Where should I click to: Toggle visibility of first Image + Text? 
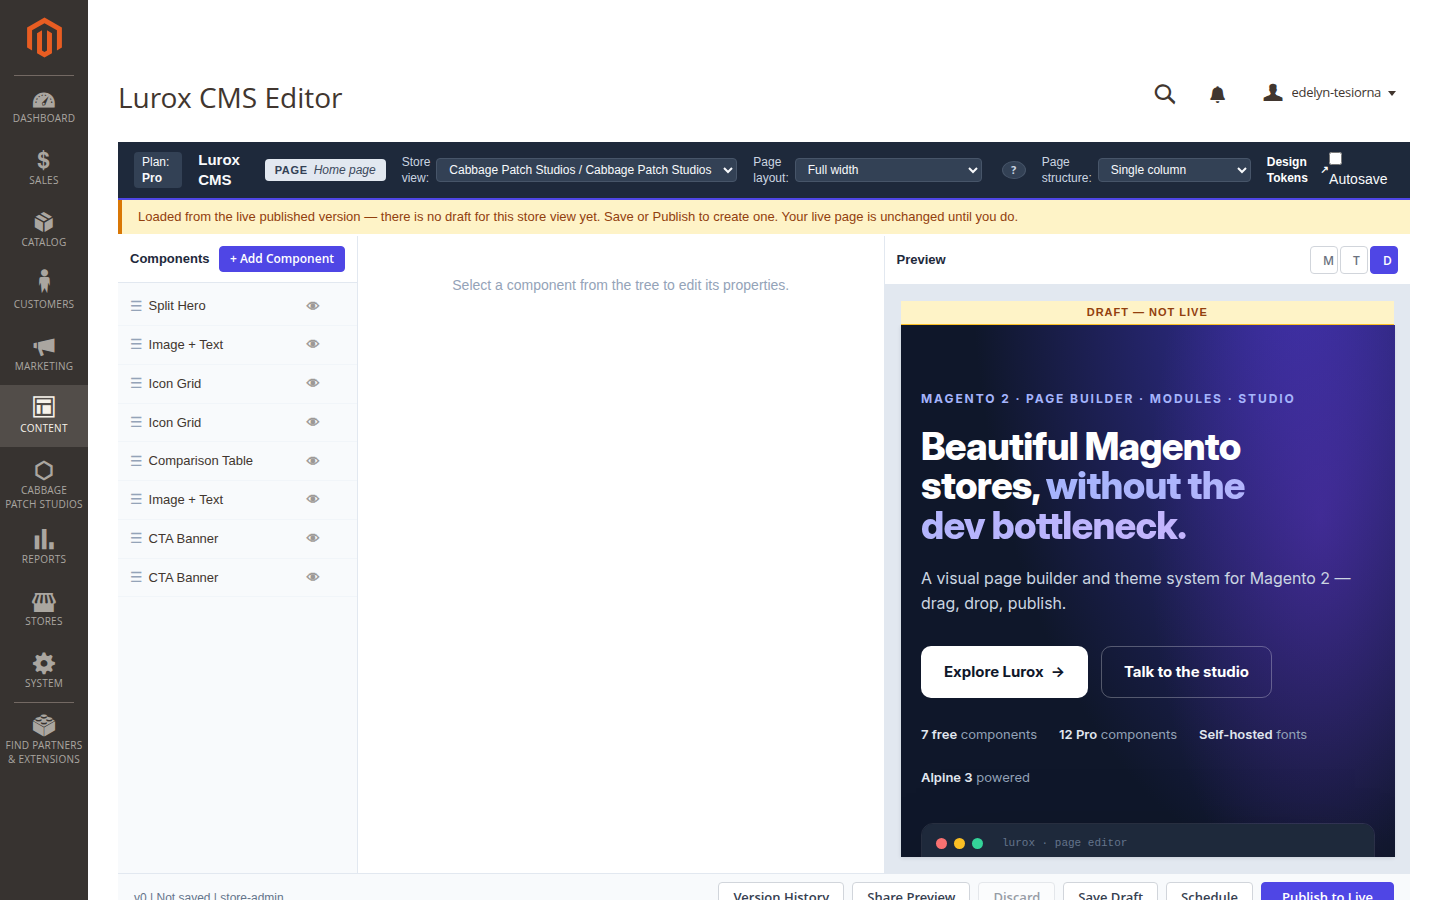click(x=313, y=344)
